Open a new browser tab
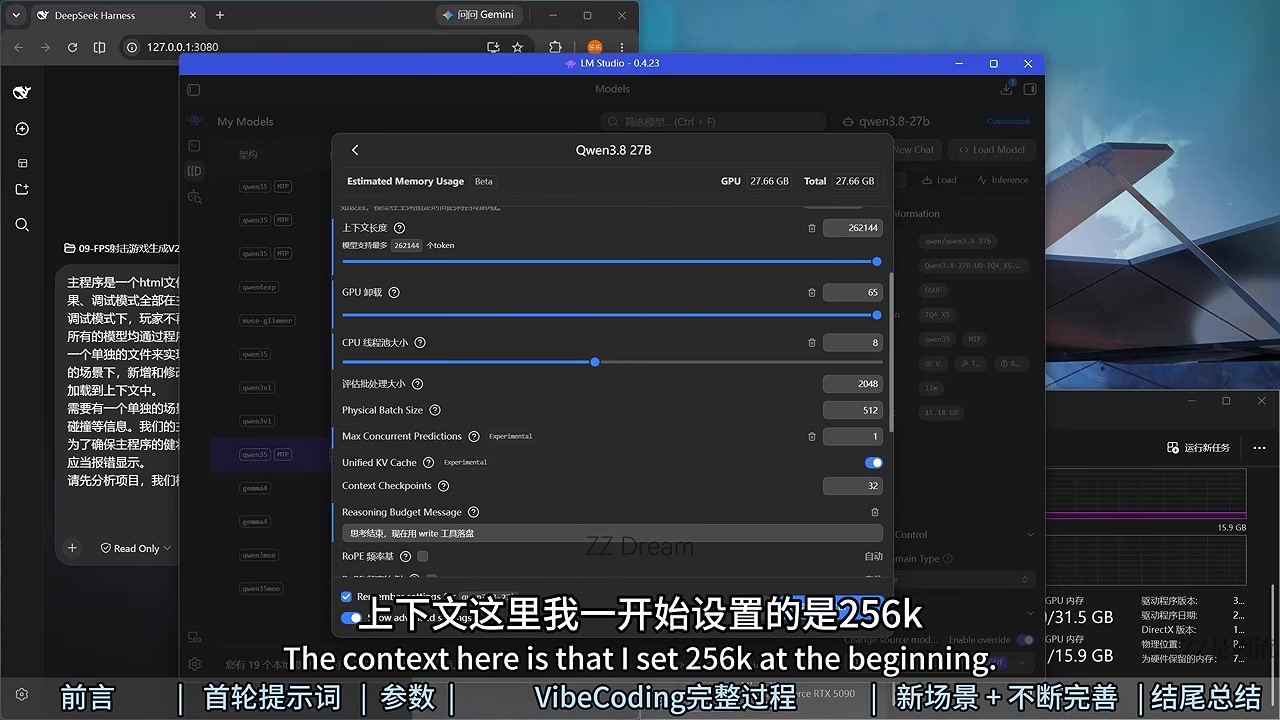This screenshot has width=1280, height=720. coord(220,15)
